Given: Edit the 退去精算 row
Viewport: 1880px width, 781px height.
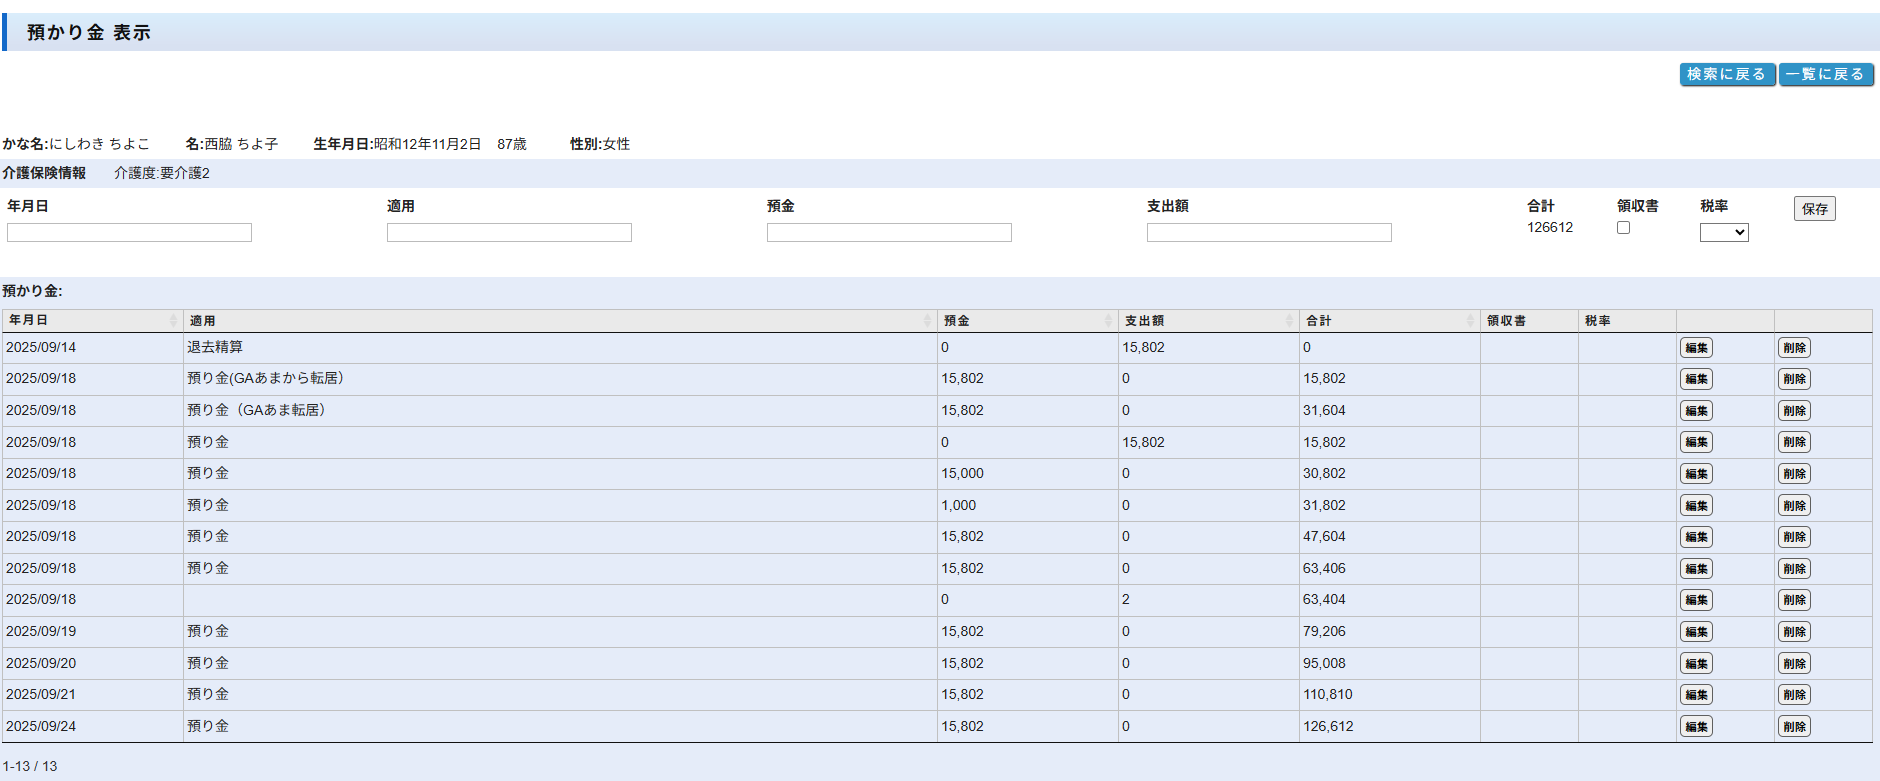Looking at the screenshot, I should point(1696,348).
